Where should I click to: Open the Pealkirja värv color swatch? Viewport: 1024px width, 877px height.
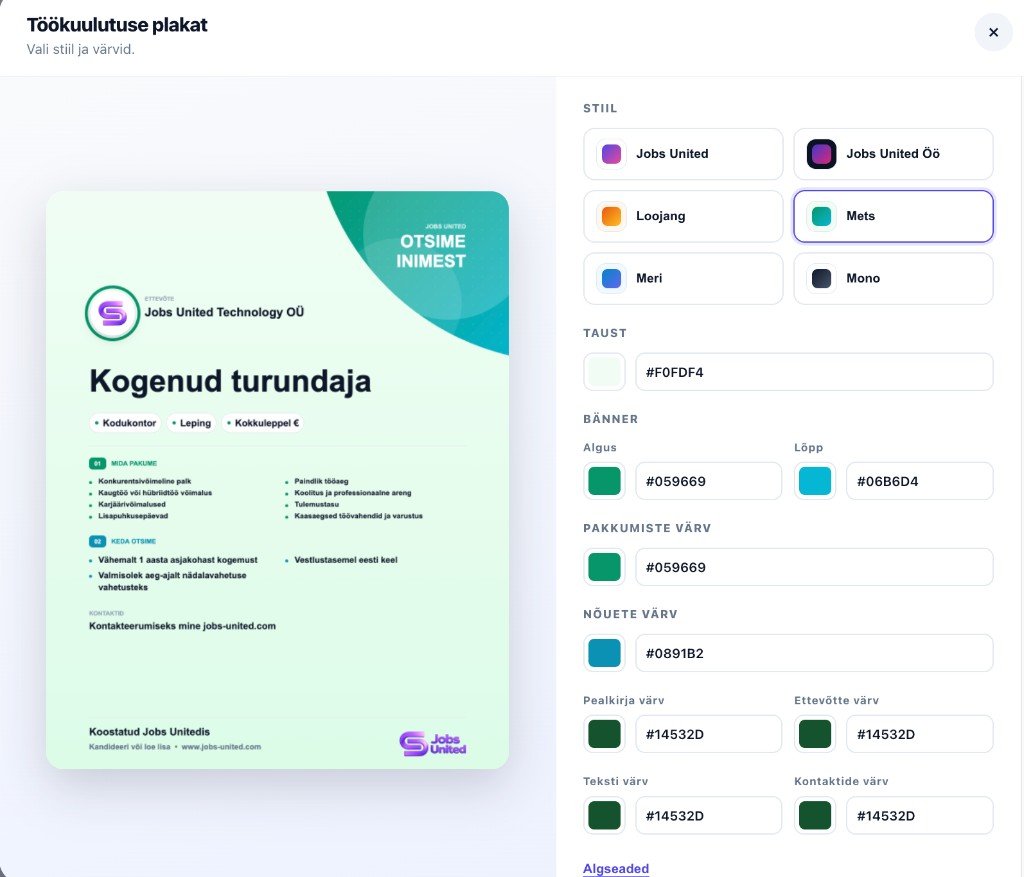point(604,734)
